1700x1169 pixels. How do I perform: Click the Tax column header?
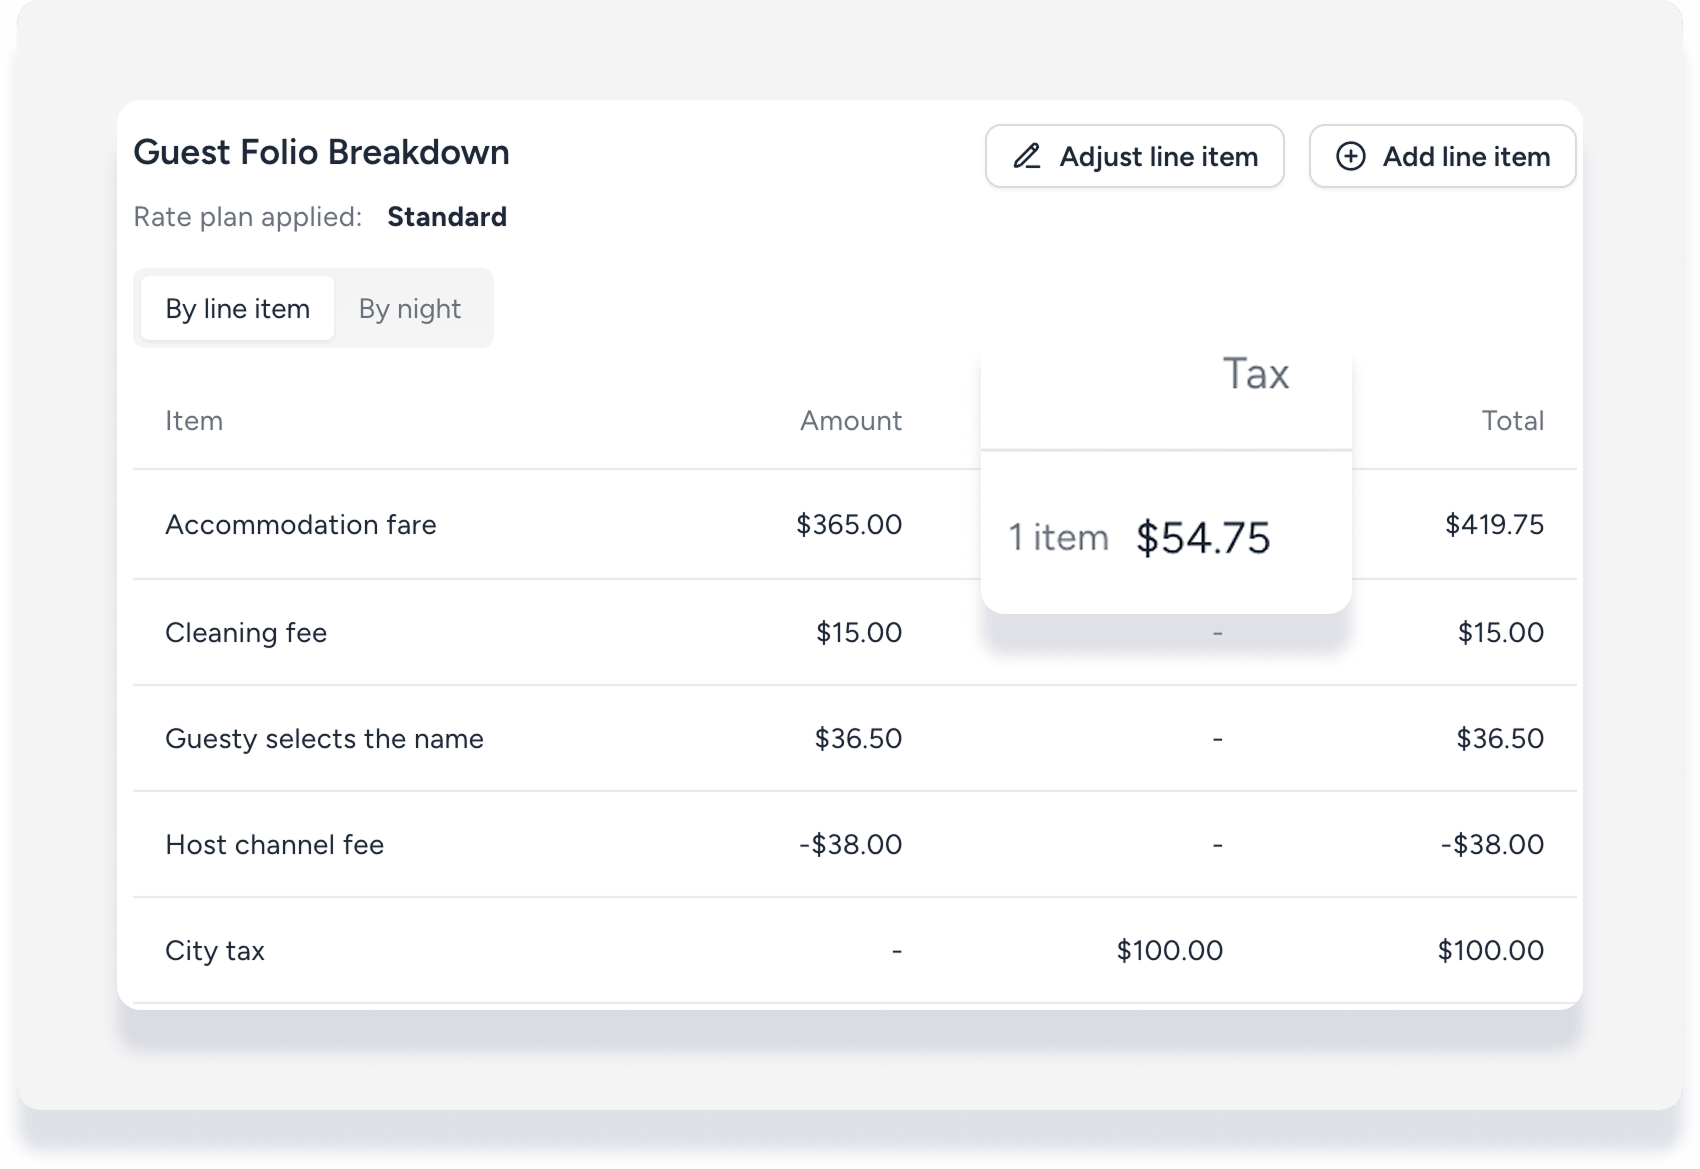pos(1256,374)
